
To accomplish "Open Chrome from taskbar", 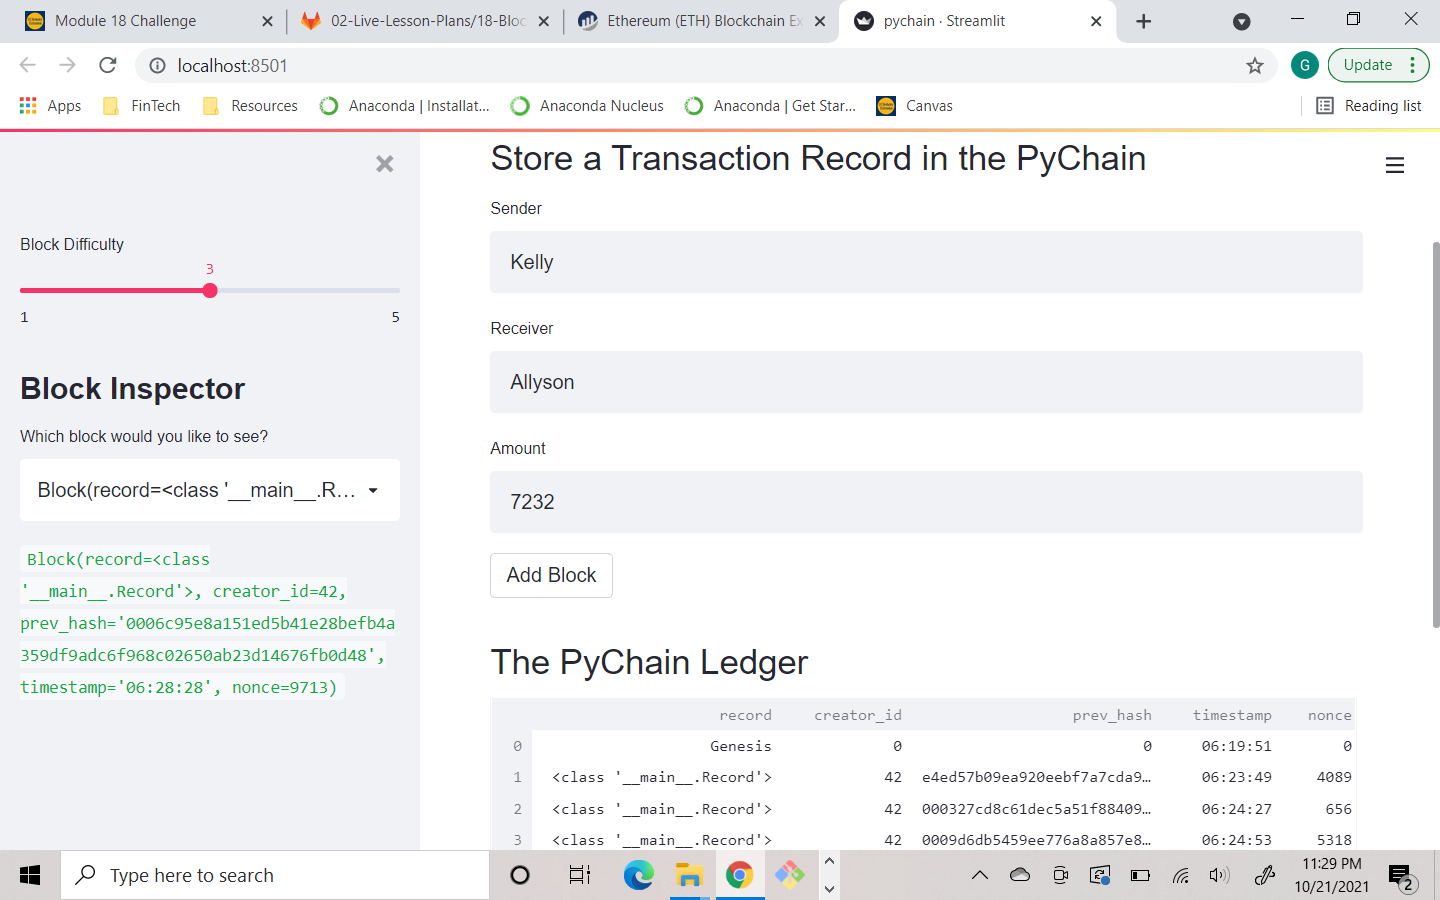I will point(739,875).
